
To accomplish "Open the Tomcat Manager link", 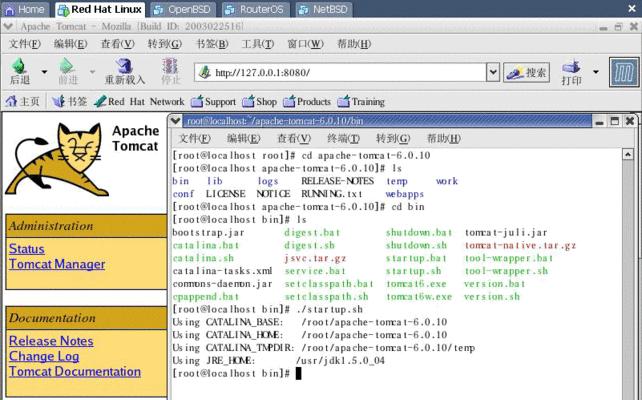I will 57,264.
